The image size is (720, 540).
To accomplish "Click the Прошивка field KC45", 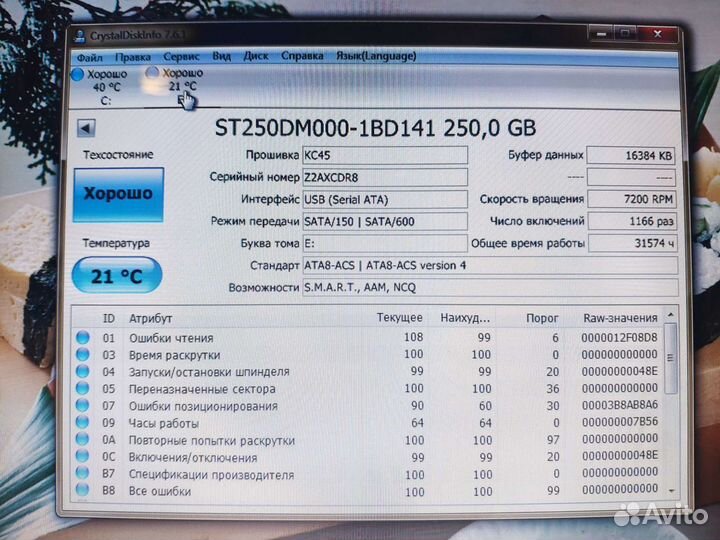I will tap(385, 155).
